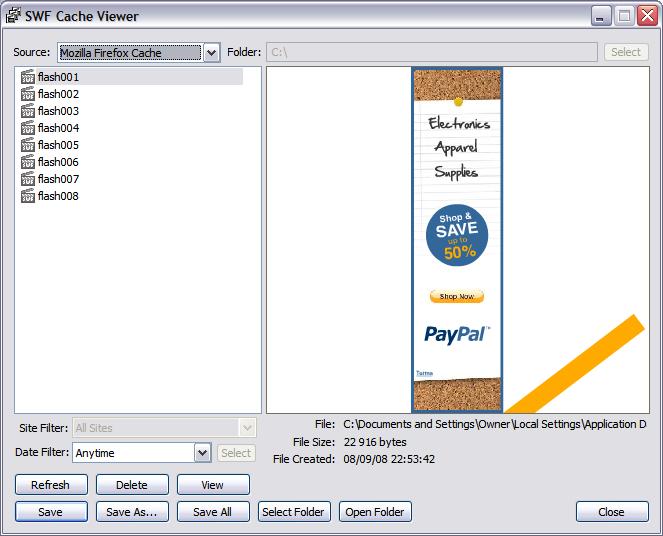
Task: Click Select button next to Folder
Action: [x=626, y=52]
